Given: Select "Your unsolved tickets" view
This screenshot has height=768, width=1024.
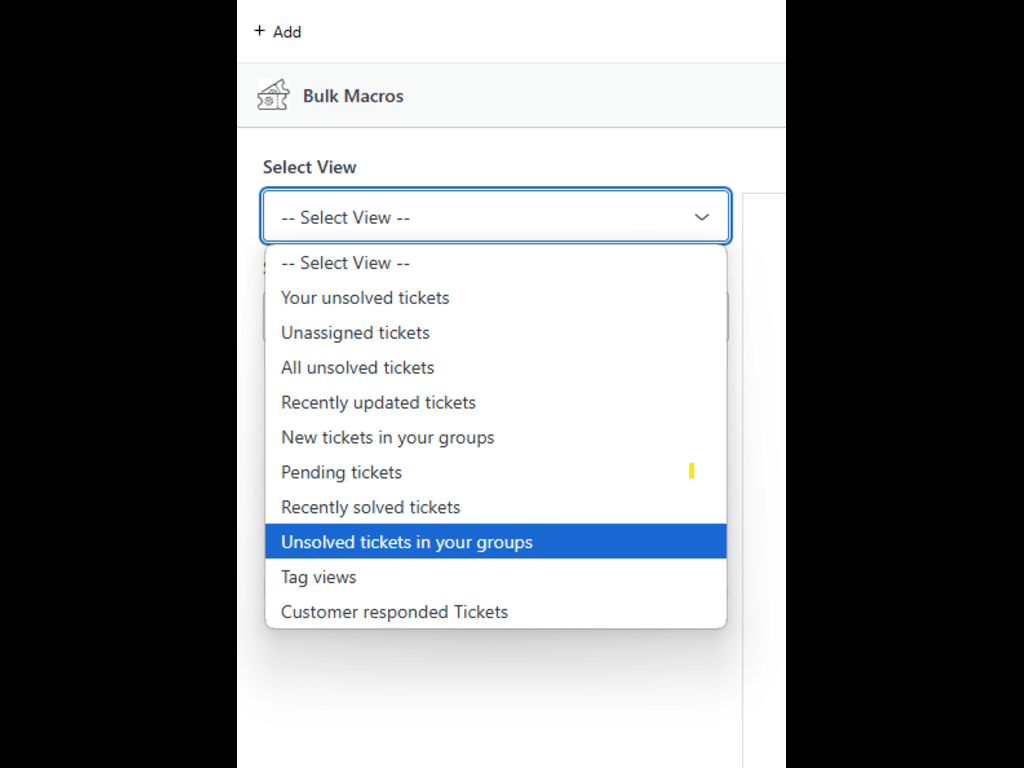Looking at the screenshot, I should (x=365, y=298).
